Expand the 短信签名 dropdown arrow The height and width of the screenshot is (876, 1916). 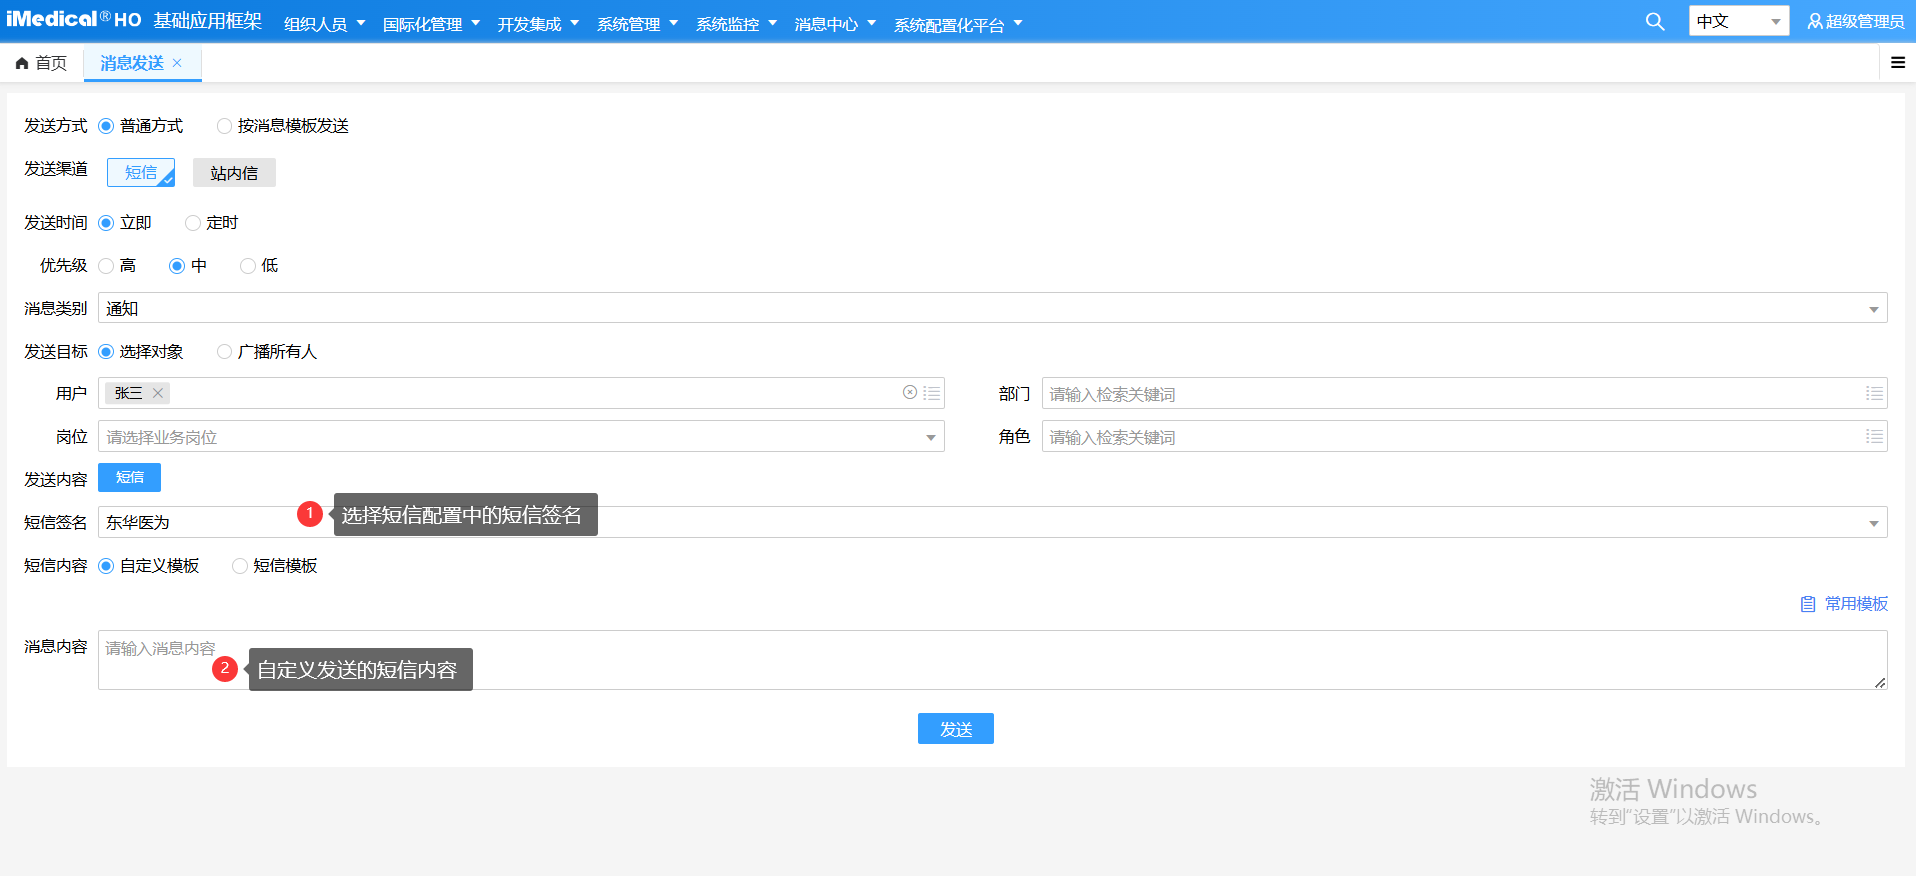click(x=1873, y=523)
